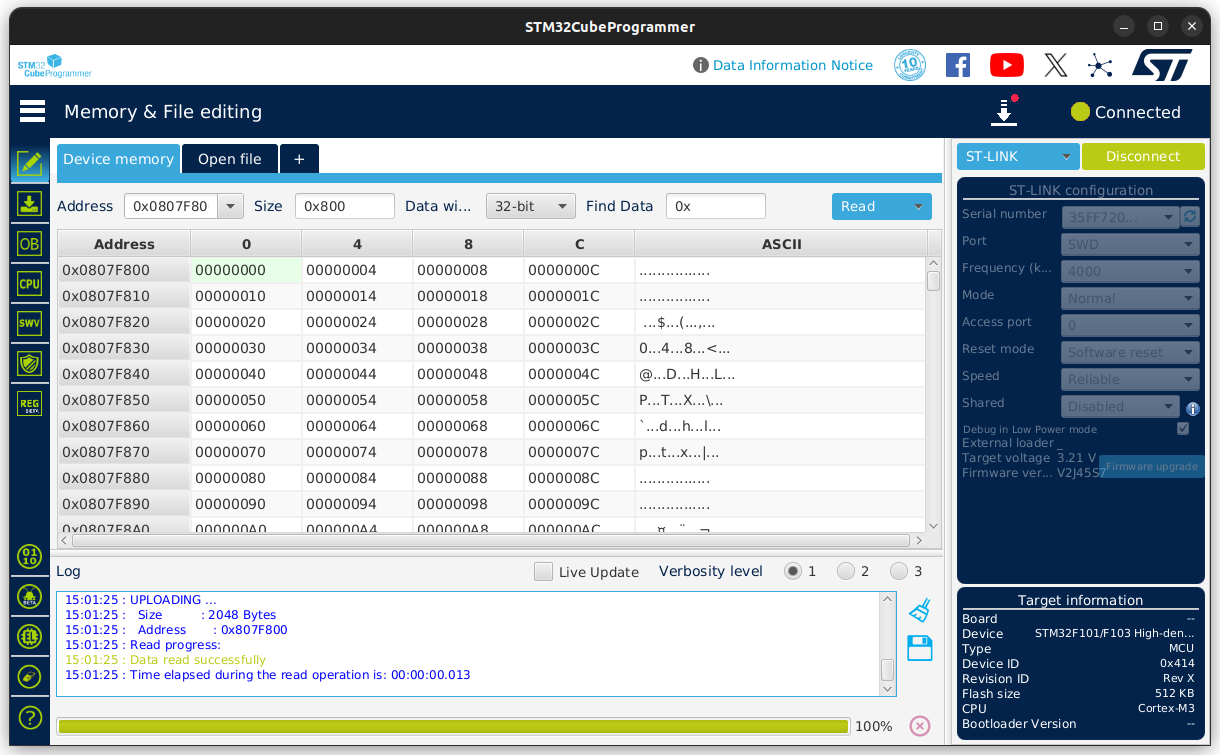
Task: Select cell 00000054 in row 0x0807F850
Action: [357, 400]
